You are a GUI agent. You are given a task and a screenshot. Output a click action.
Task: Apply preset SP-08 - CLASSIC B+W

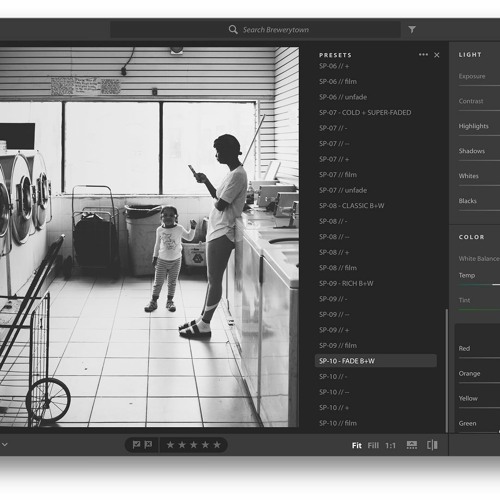352,206
